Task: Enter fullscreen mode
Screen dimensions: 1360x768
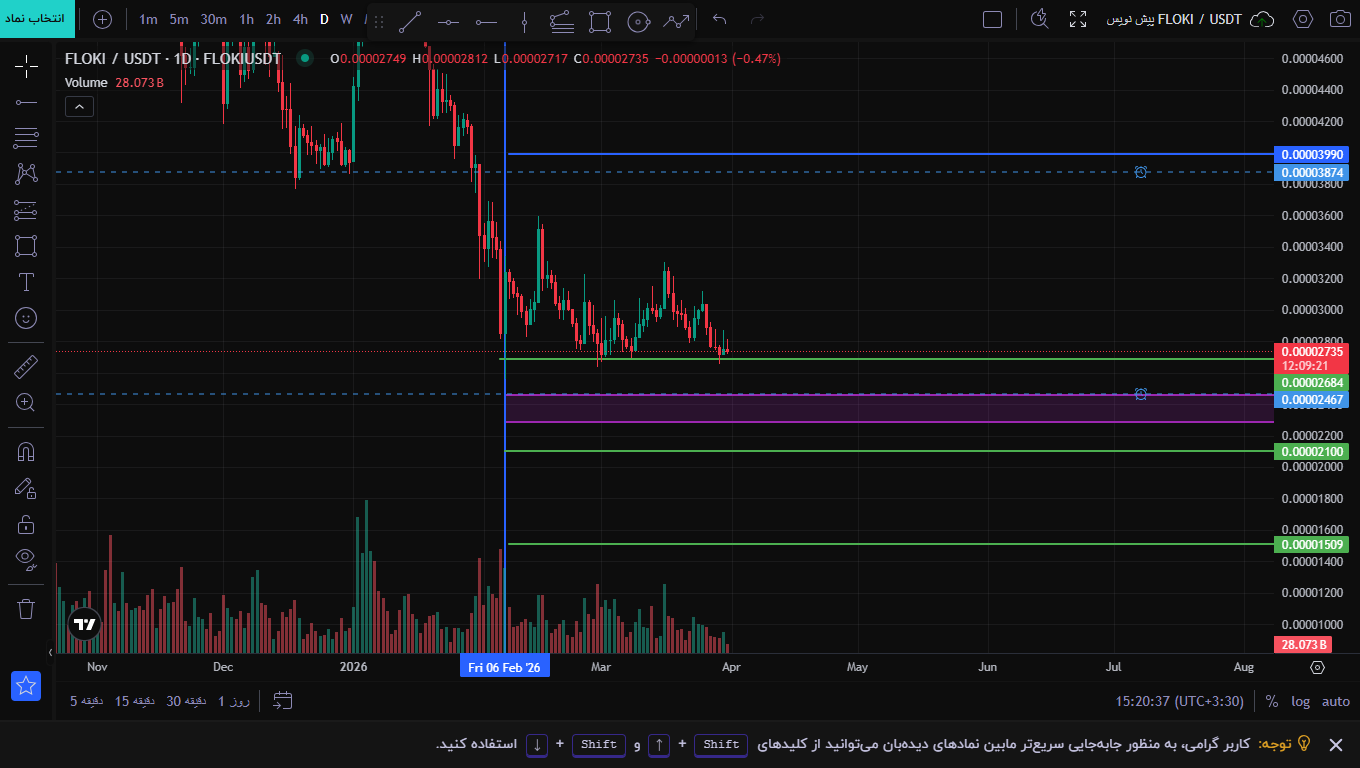Action: [x=1078, y=19]
